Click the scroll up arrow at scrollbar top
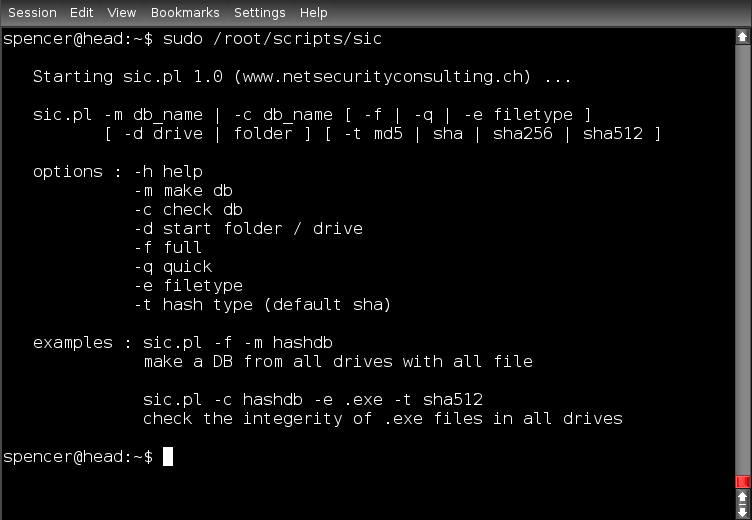 [x=743, y=37]
